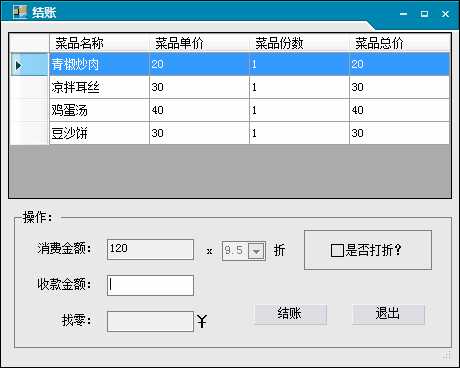Minimize the 结账 window

point(404,14)
